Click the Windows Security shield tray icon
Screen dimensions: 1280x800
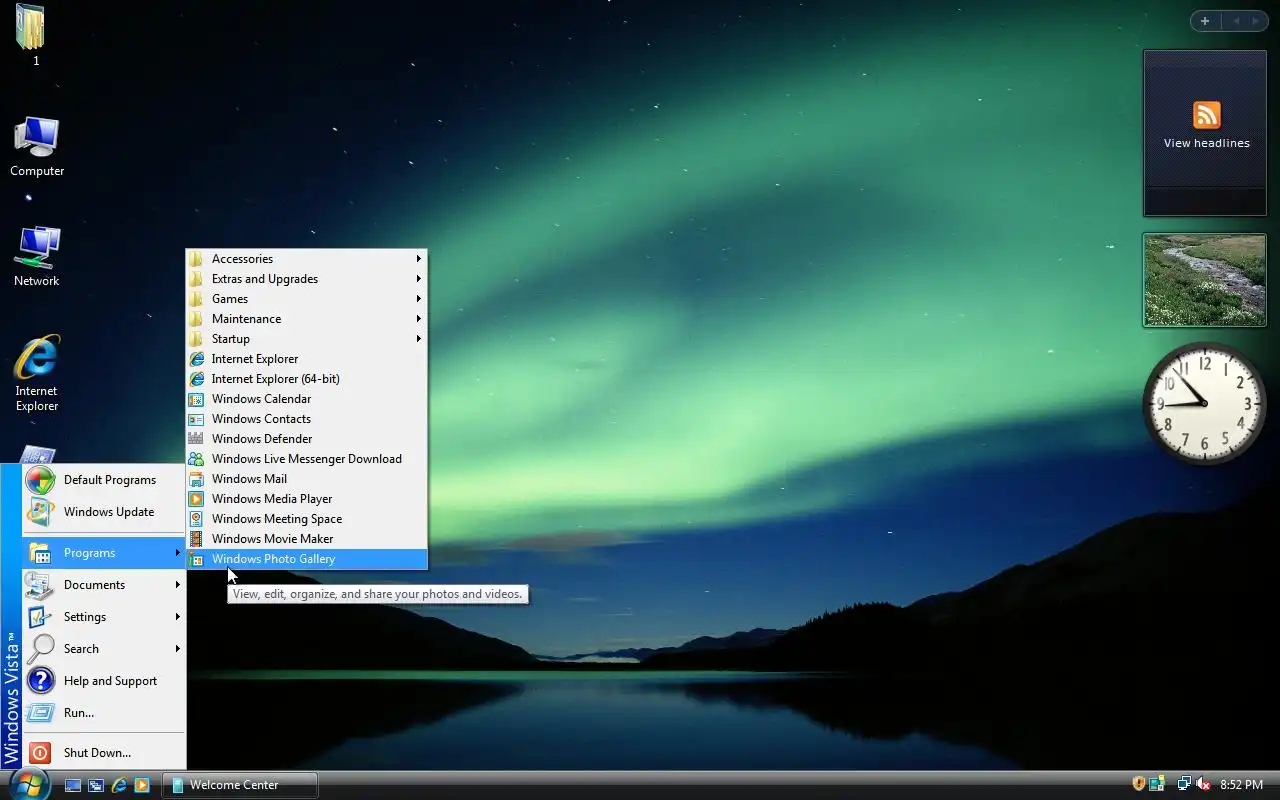(1138, 785)
